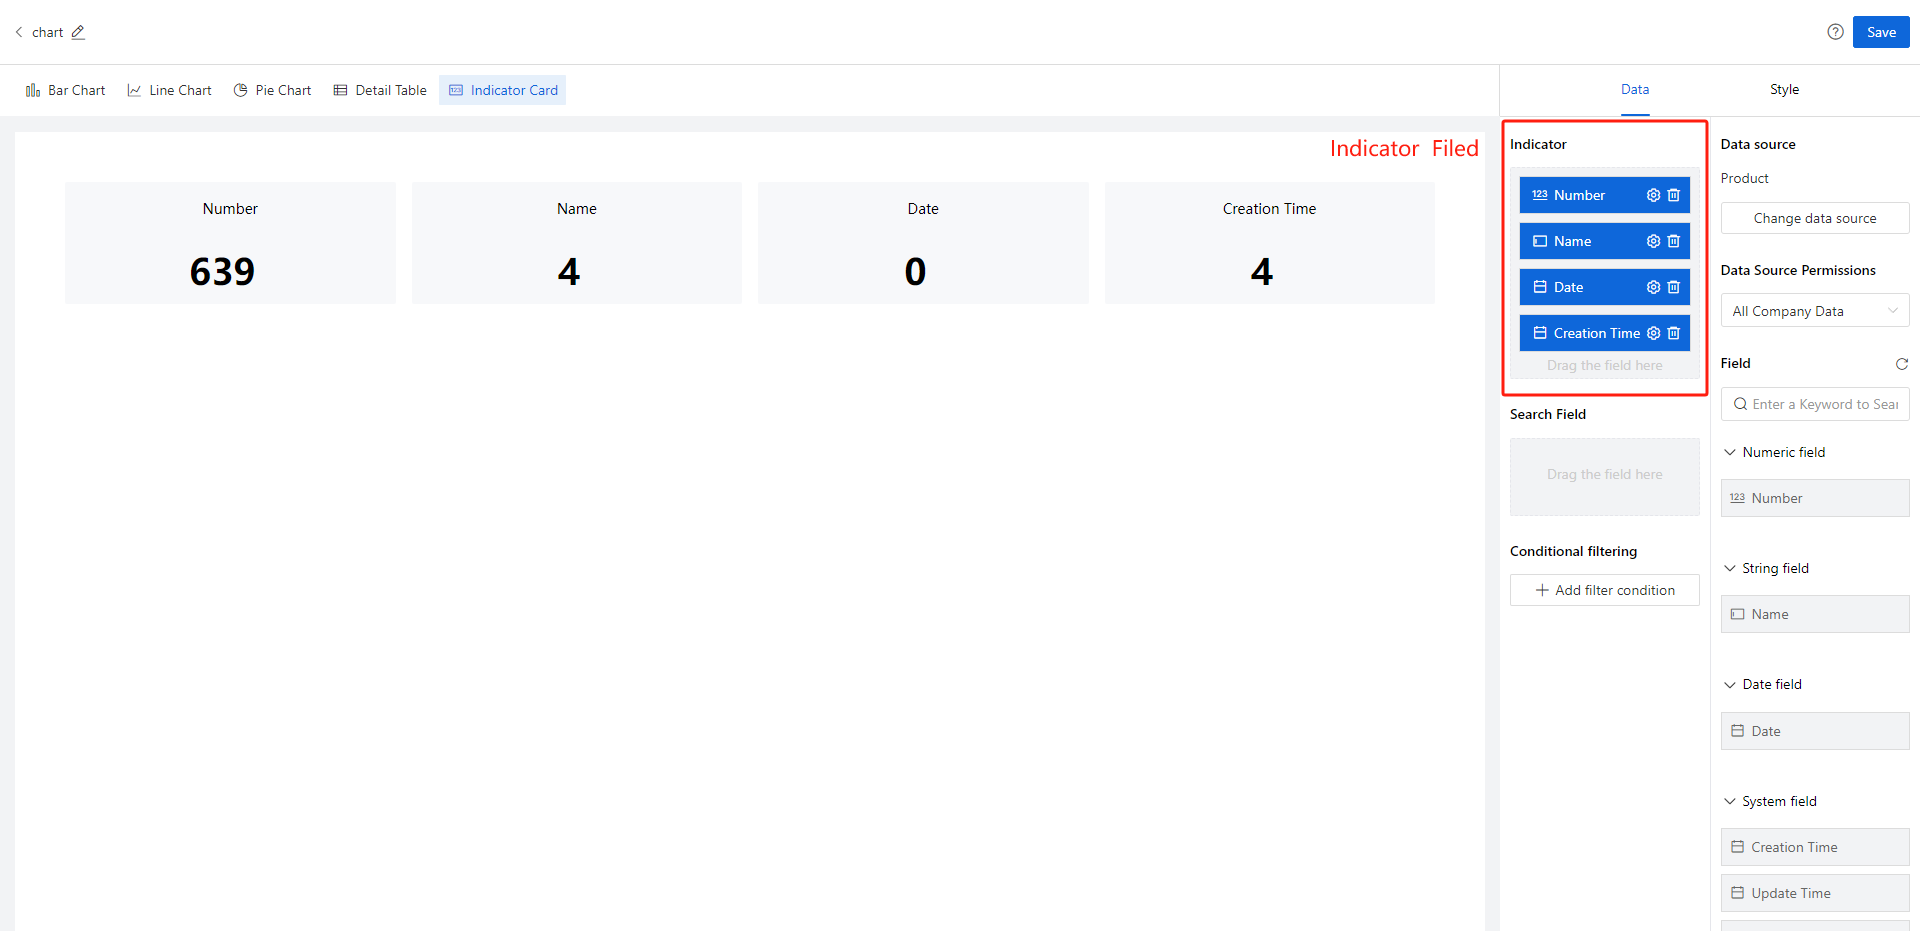Viewport: 1920px width, 931px height.
Task: Open the Data tab
Action: click(1635, 89)
